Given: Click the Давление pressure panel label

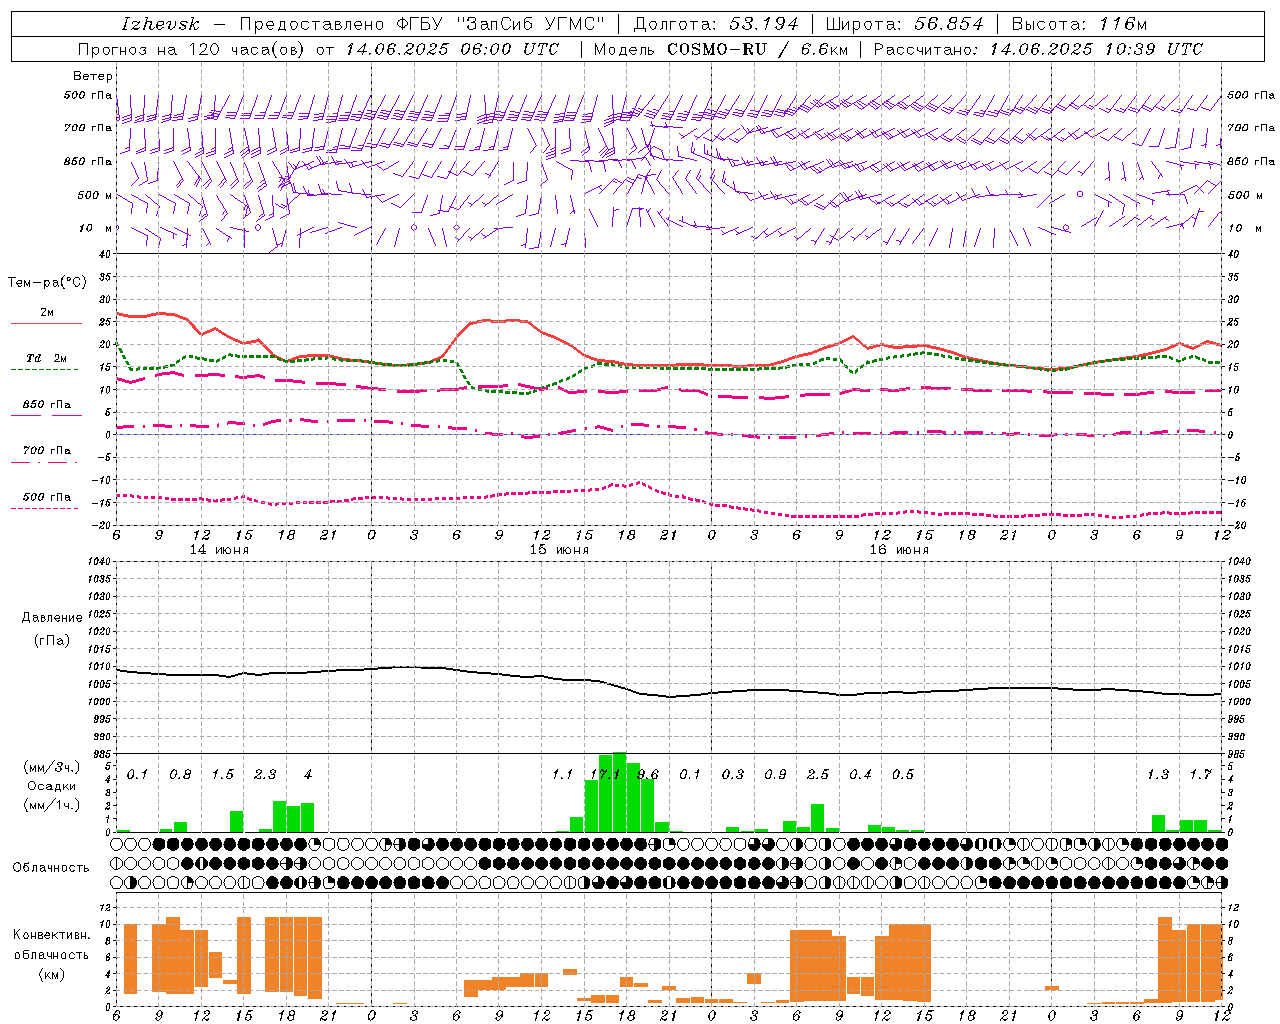Looking at the screenshot, I should pos(52,618).
